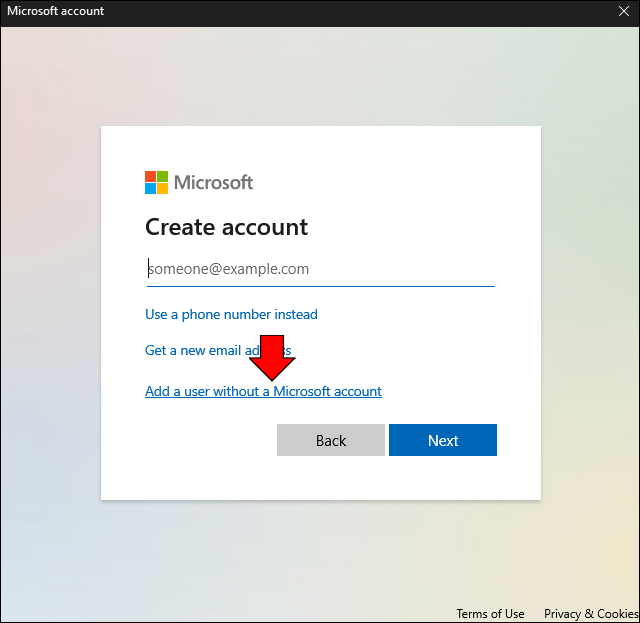Open the Privacy & Cookies link
The image size is (640, 623).
click(591, 614)
